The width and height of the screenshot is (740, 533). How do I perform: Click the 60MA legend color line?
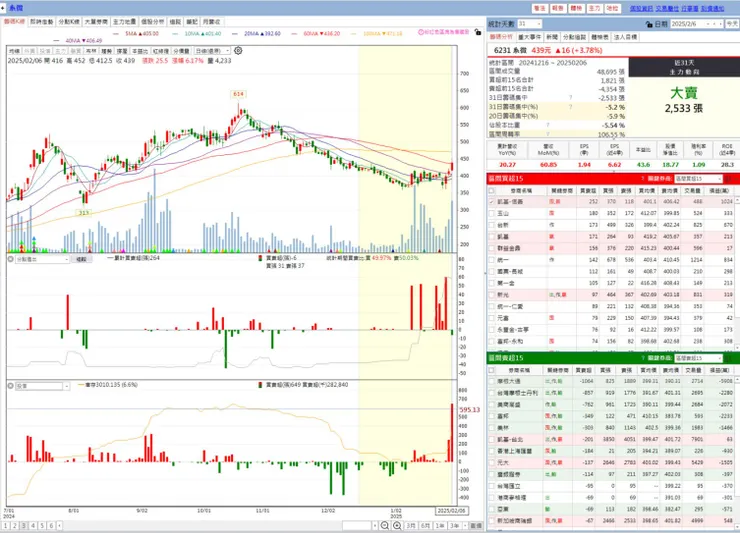tap(294, 34)
